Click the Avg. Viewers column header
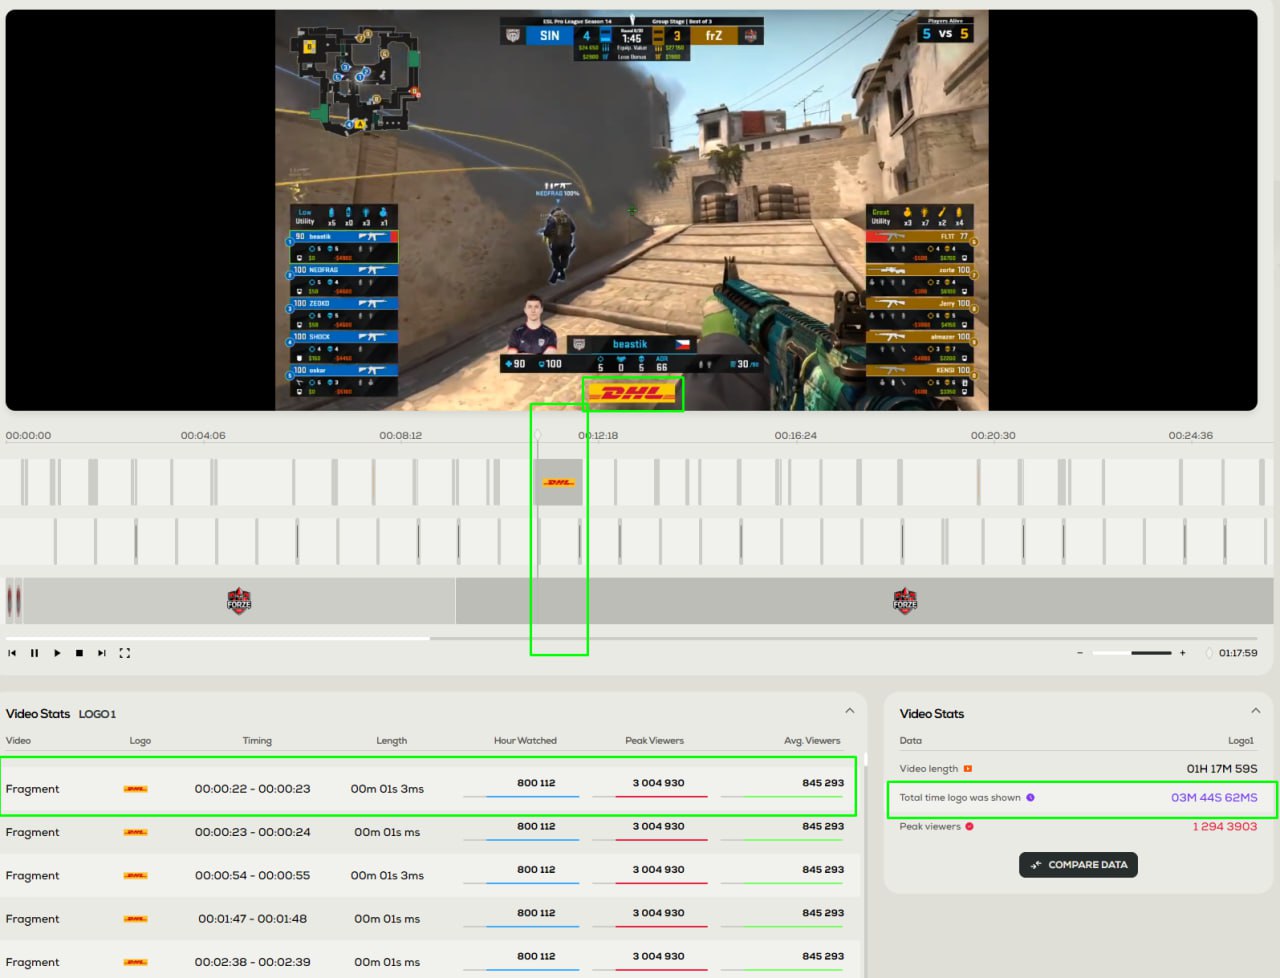Screen dimensions: 1280x978 (812, 741)
